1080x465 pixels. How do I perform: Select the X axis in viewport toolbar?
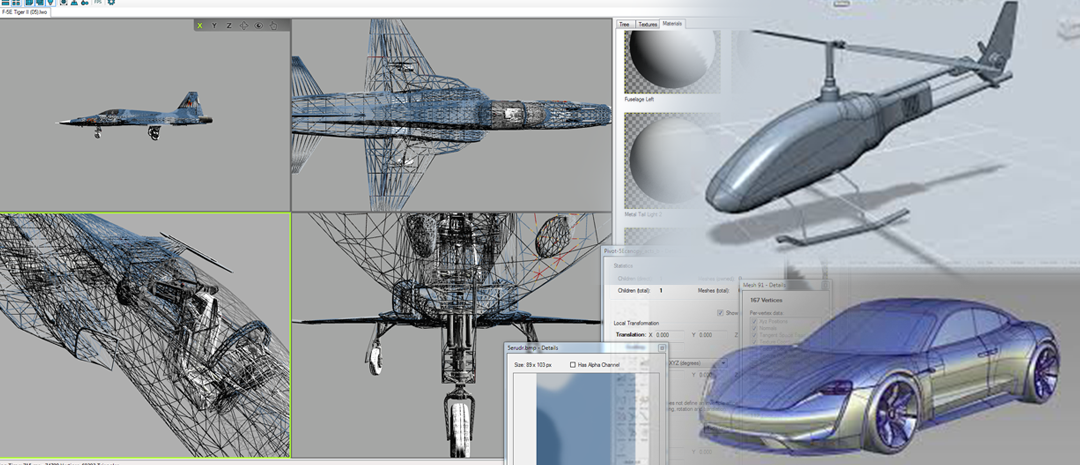click(200, 25)
